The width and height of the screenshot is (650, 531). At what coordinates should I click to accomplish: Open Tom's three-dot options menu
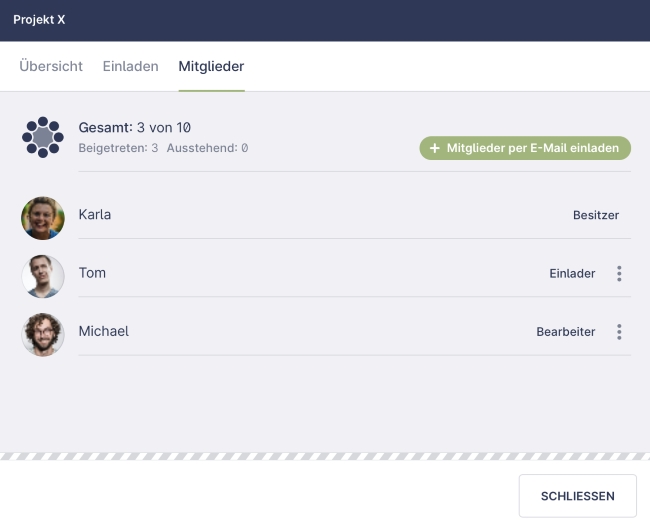coord(620,273)
